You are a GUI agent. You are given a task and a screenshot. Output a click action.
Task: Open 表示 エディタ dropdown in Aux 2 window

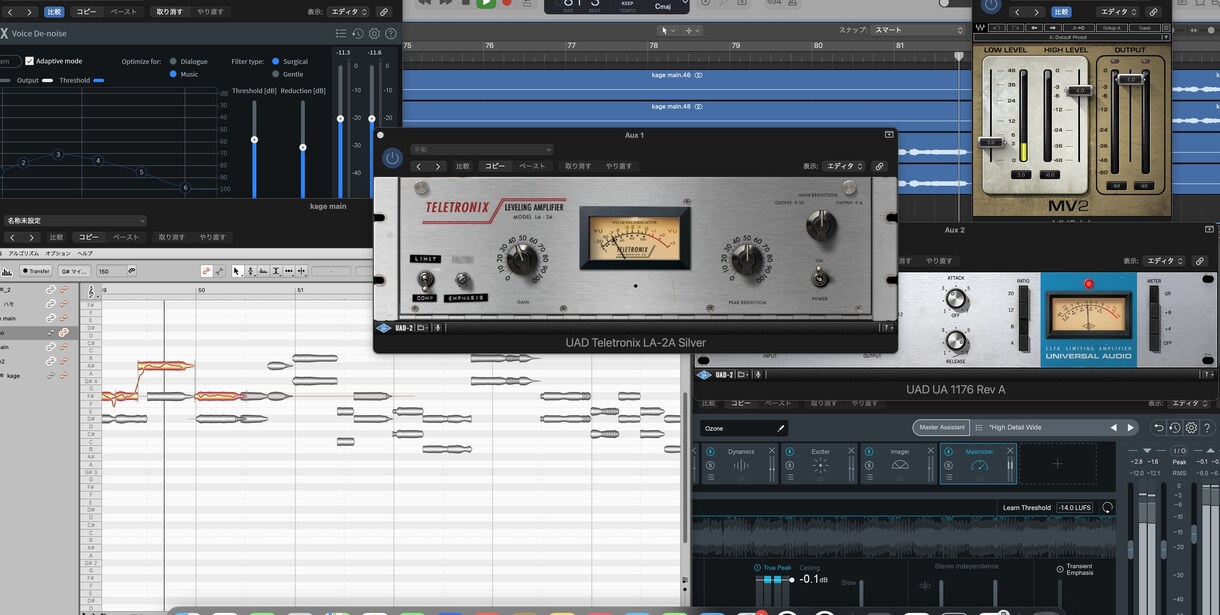pyautogui.click(x=1166, y=261)
